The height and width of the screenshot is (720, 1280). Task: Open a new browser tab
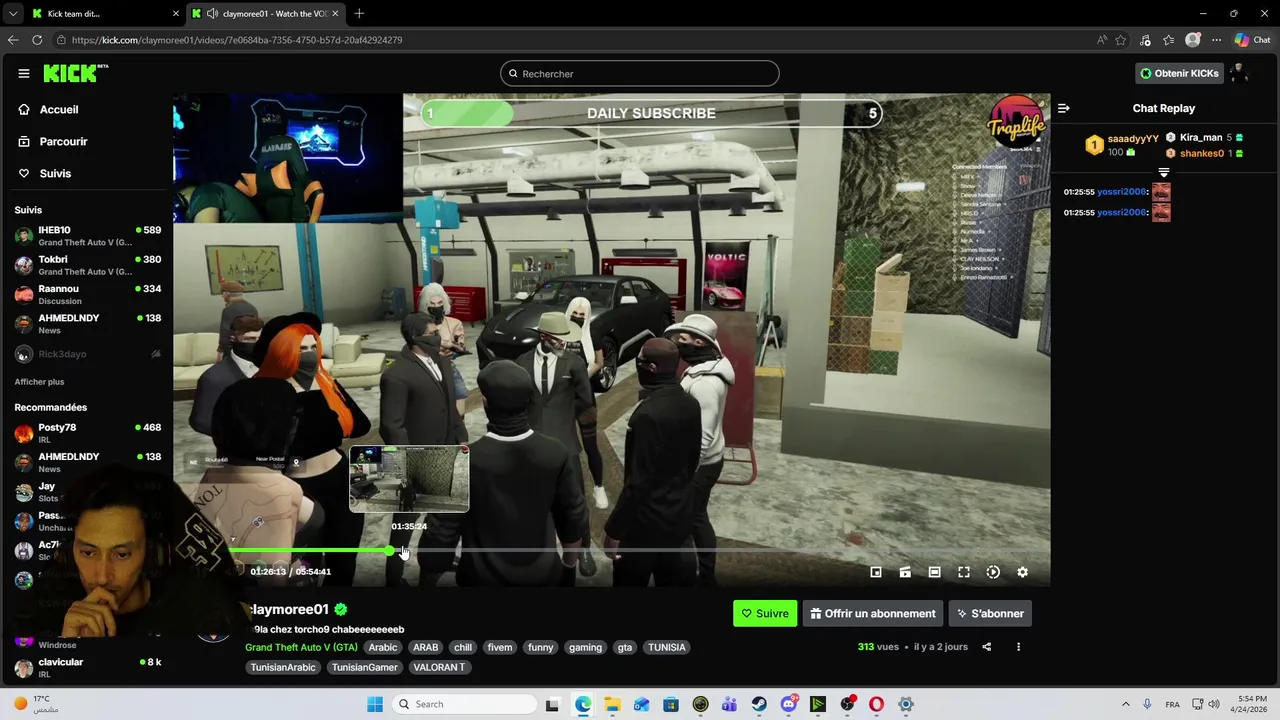pyautogui.click(x=359, y=13)
